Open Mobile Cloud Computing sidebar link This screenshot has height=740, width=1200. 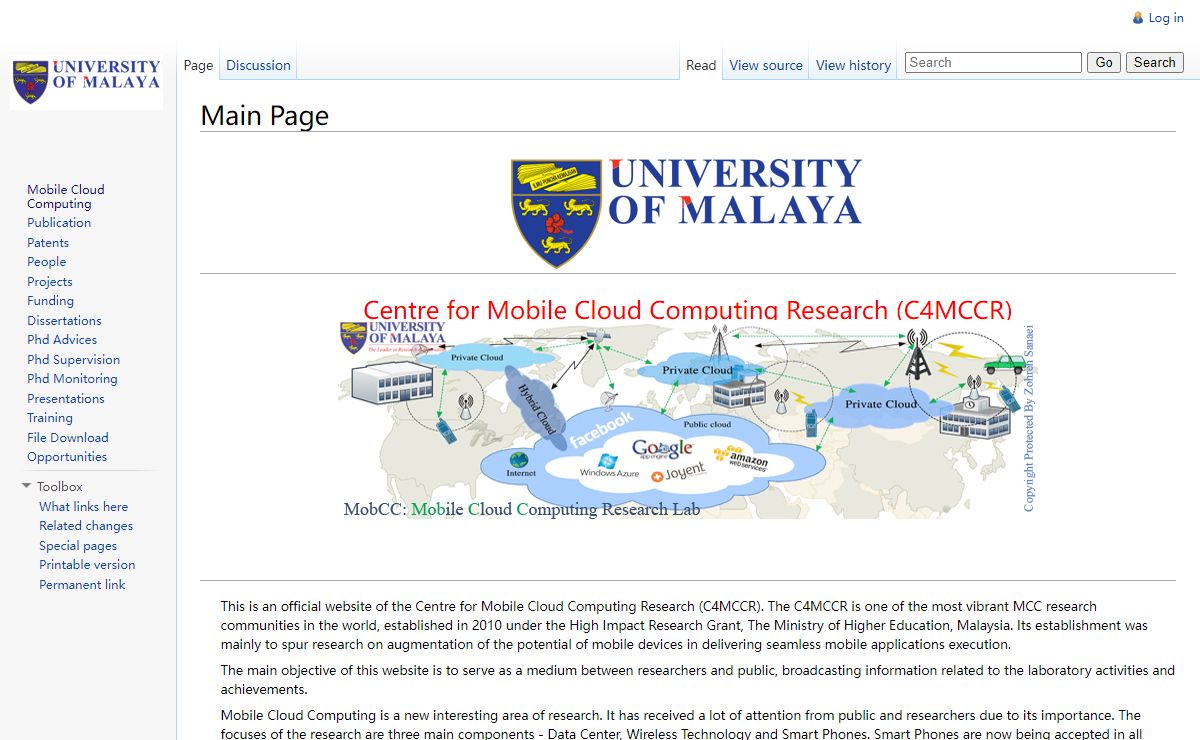coord(66,196)
